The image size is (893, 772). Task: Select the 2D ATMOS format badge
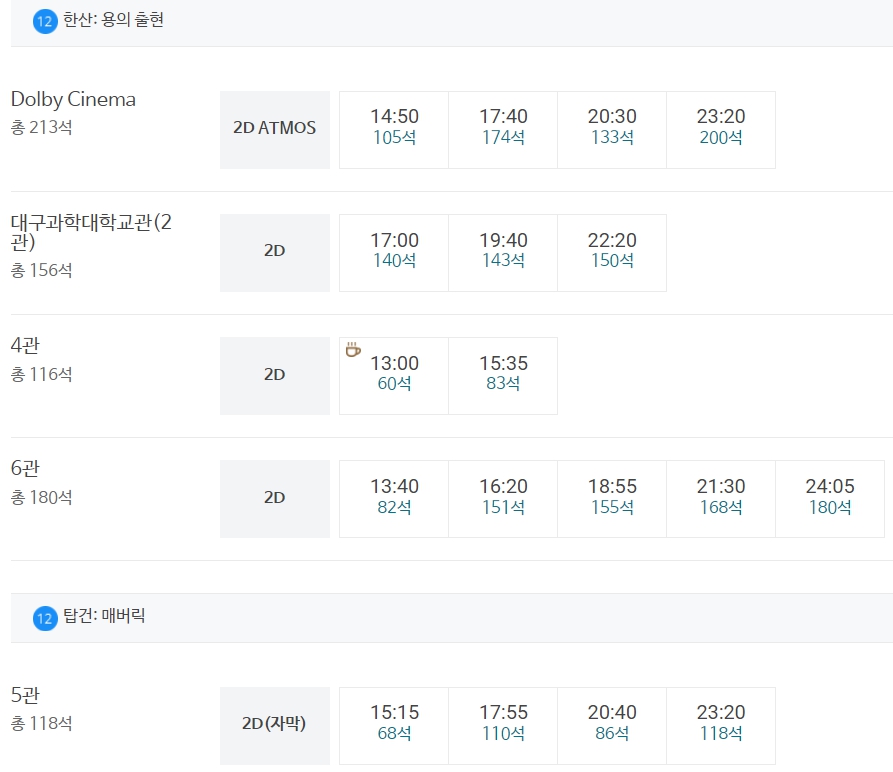[x=274, y=129]
